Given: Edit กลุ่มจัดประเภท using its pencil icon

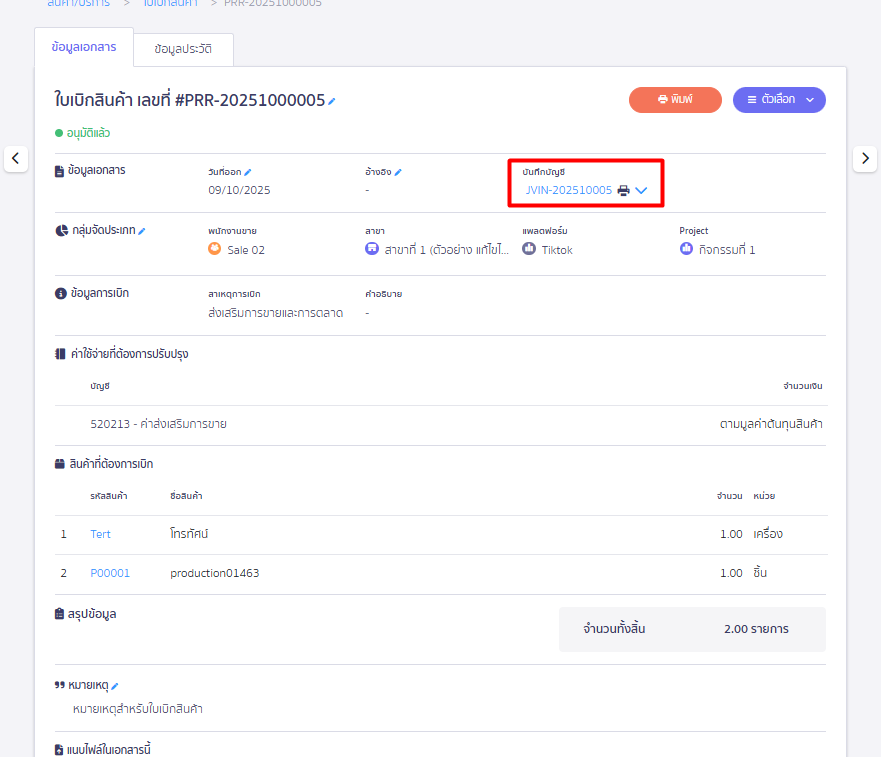Looking at the screenshot, I should 142,231.
